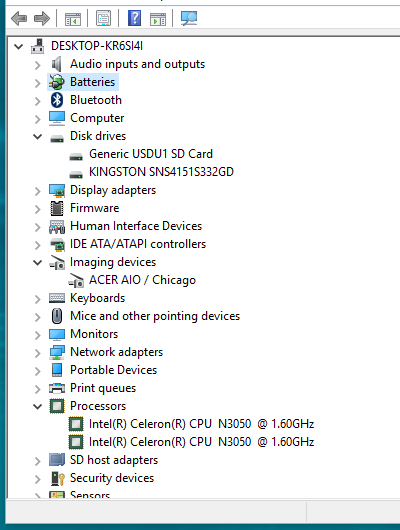Select the Batteries text label
The height and width of the screenshot is (530, 400).
coord(92,82)
